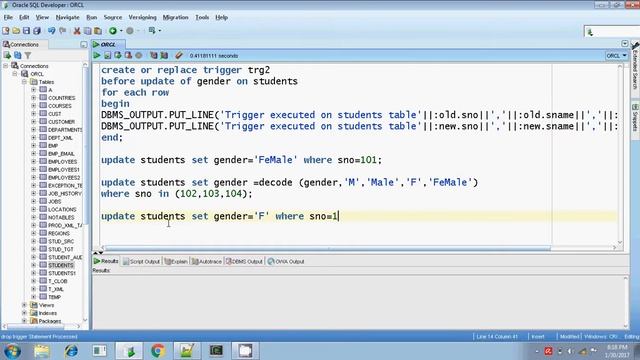Expand the COUNTRIES table node
This screenshot has width=640, height=360.
[34, 98]
